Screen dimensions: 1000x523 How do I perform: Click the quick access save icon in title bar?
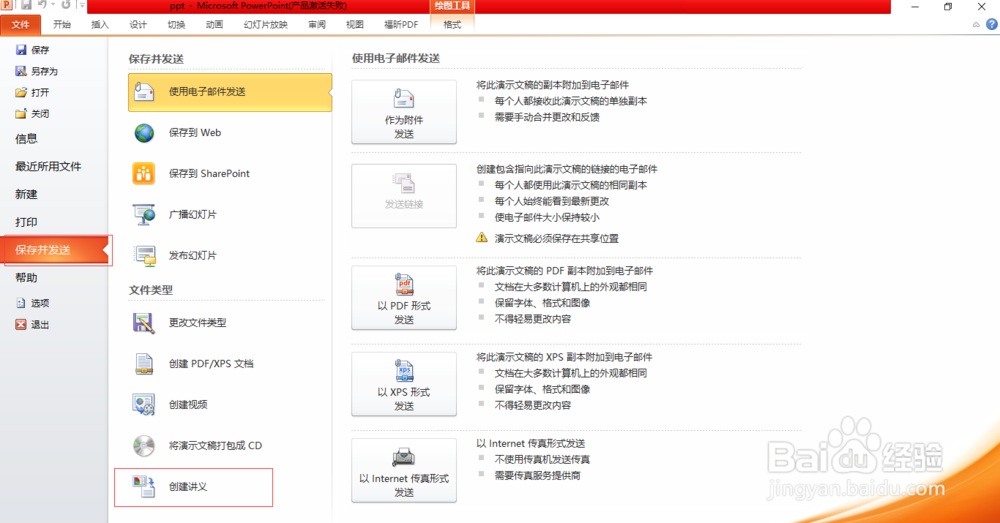click(26, 5)
